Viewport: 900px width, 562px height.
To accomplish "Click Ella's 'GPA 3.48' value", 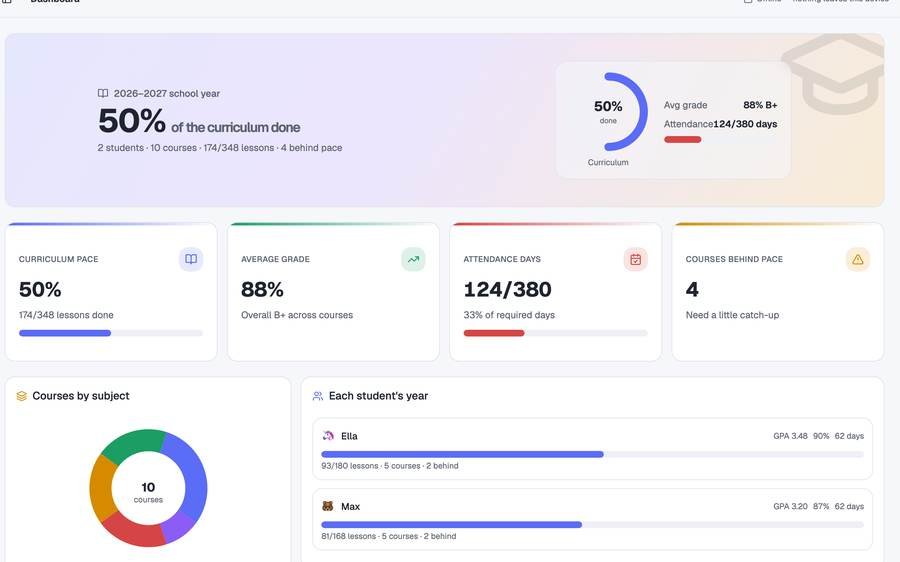I will coord(790,436).
